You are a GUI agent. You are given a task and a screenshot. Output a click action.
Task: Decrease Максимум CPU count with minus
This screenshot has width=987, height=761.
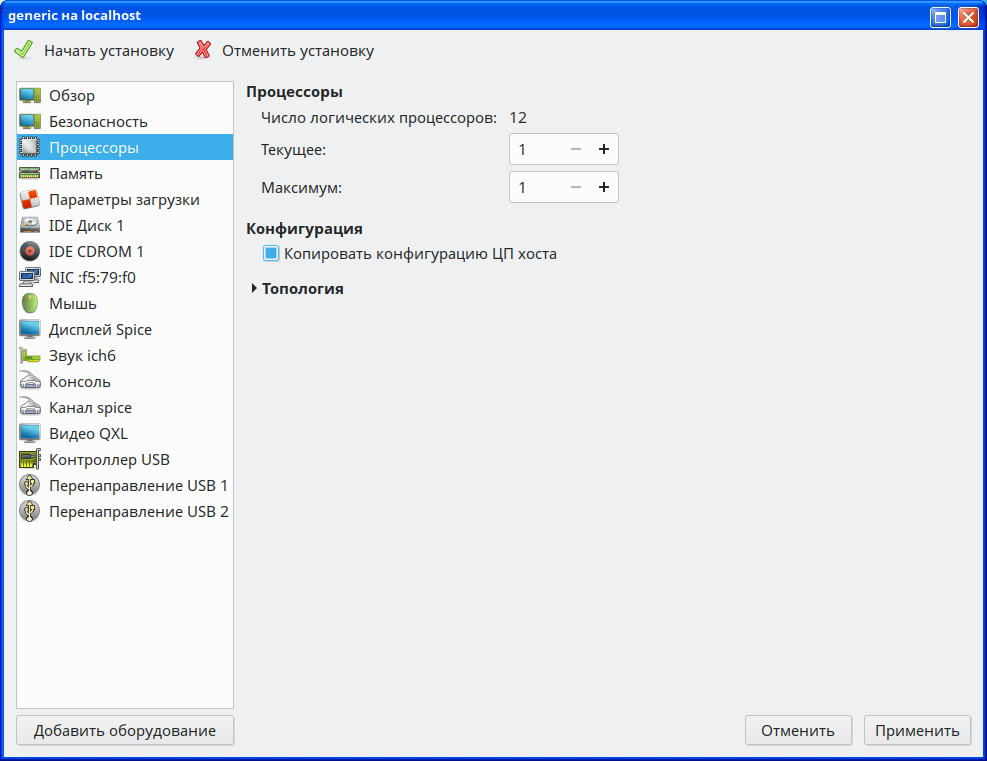pos(575,187)
